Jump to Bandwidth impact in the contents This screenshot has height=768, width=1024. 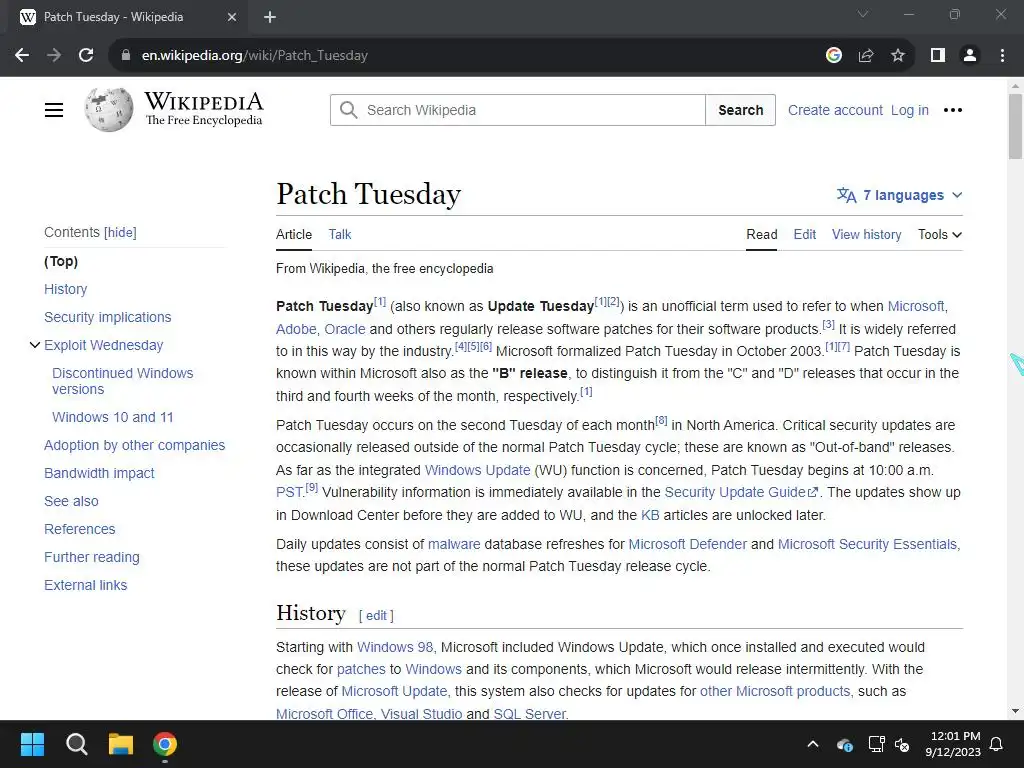99,473
